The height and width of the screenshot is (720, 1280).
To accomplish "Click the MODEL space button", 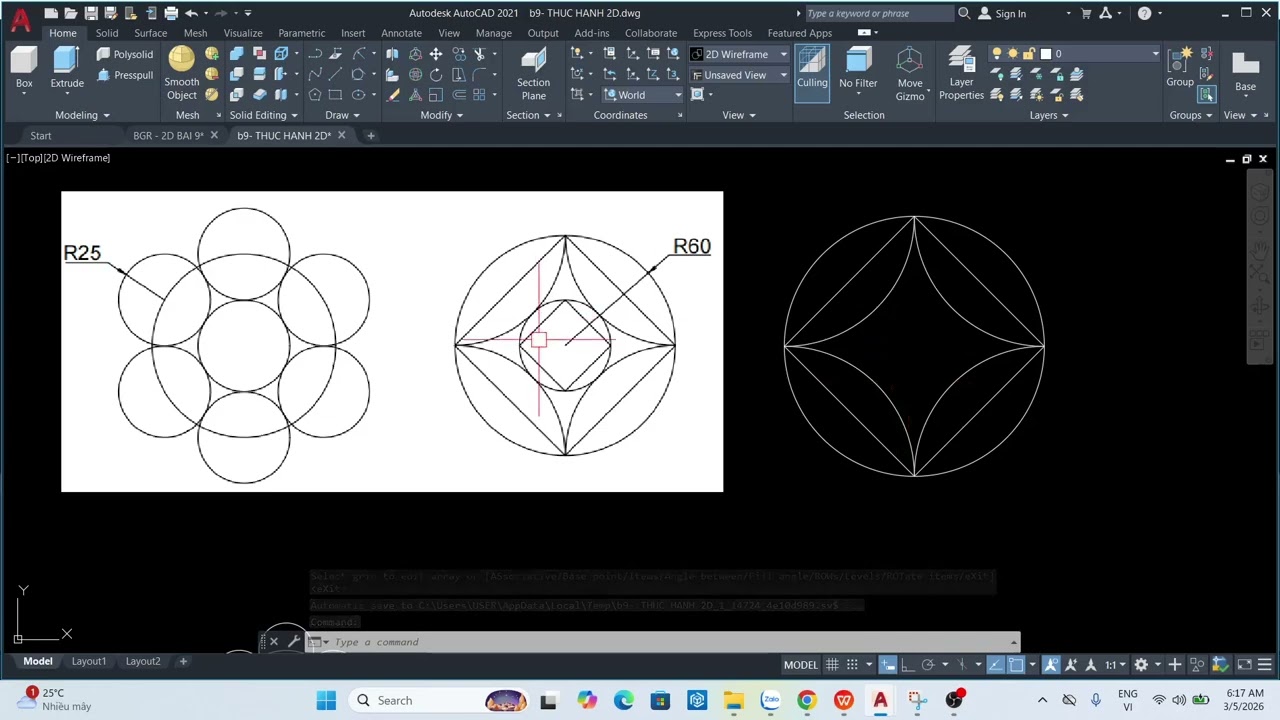I will [801, 665].
